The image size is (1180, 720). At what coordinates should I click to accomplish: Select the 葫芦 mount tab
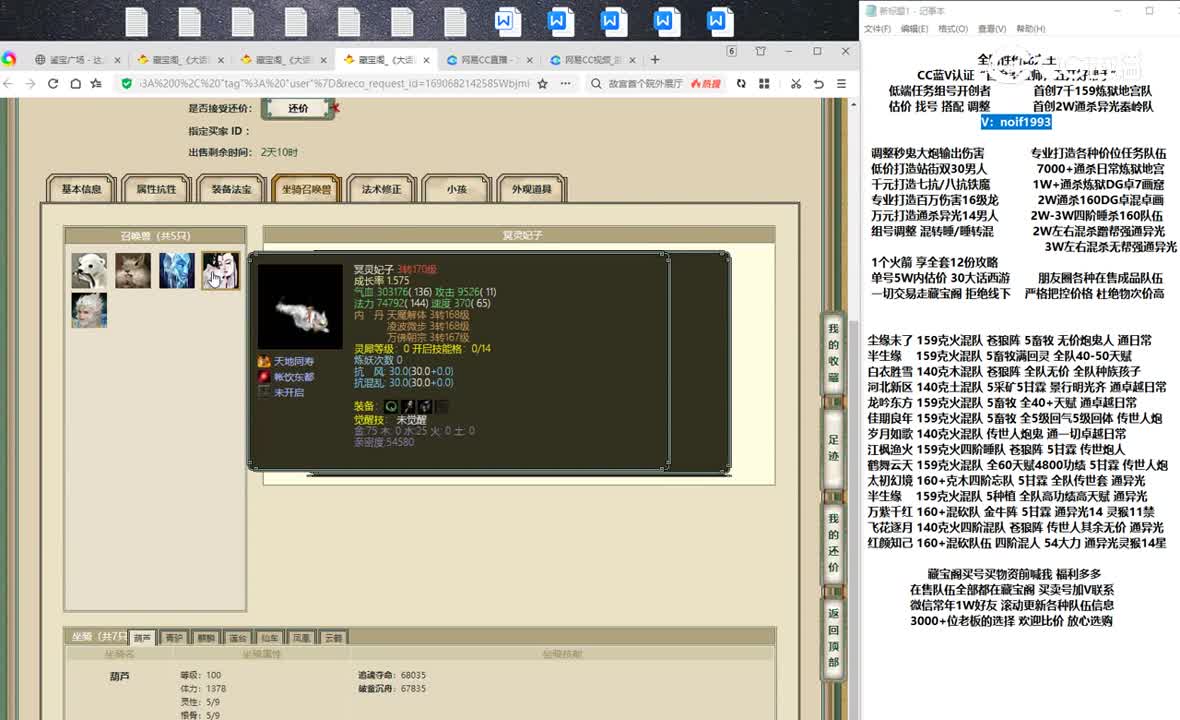pyautogui.click(x=142, y=638)
